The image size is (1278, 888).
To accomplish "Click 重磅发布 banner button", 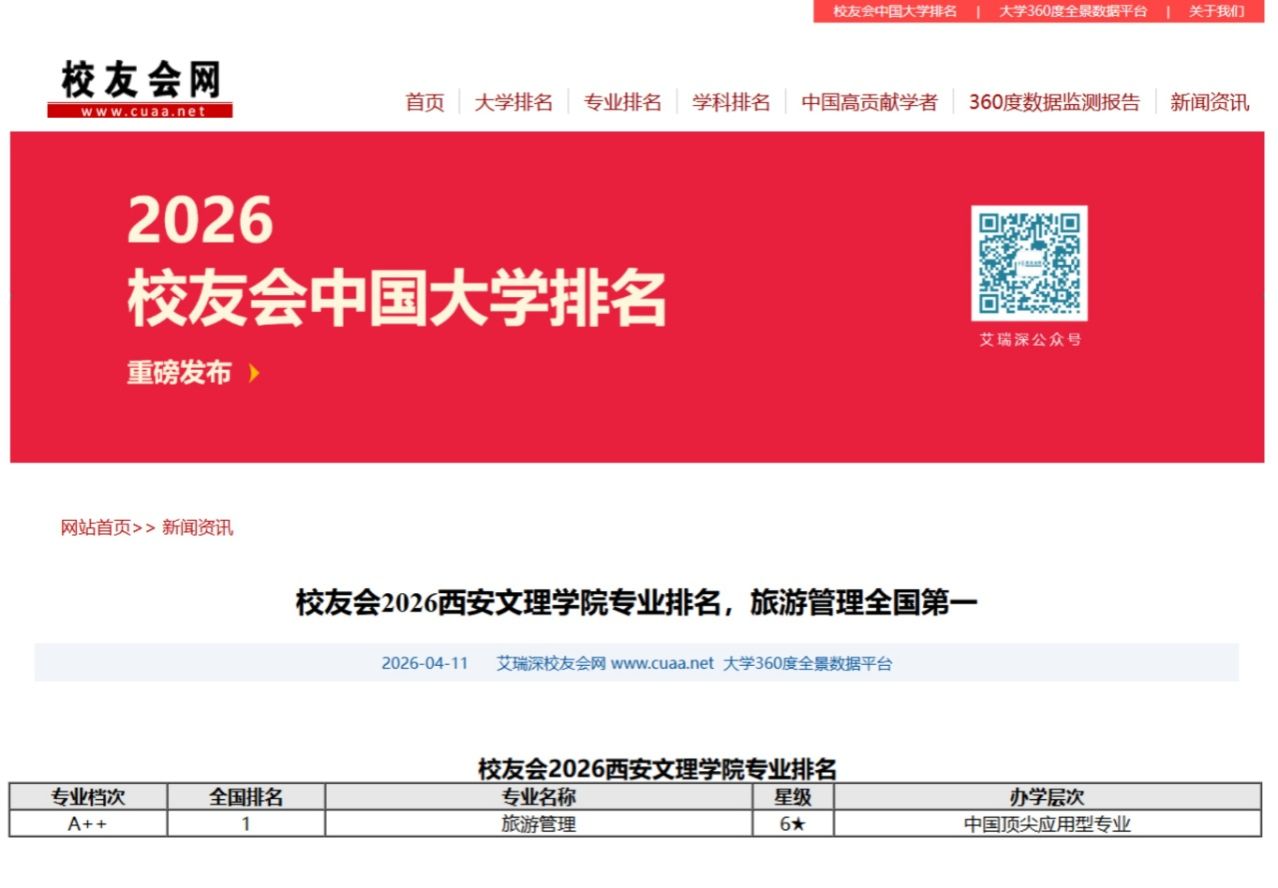I will click(x=179, y=373).
